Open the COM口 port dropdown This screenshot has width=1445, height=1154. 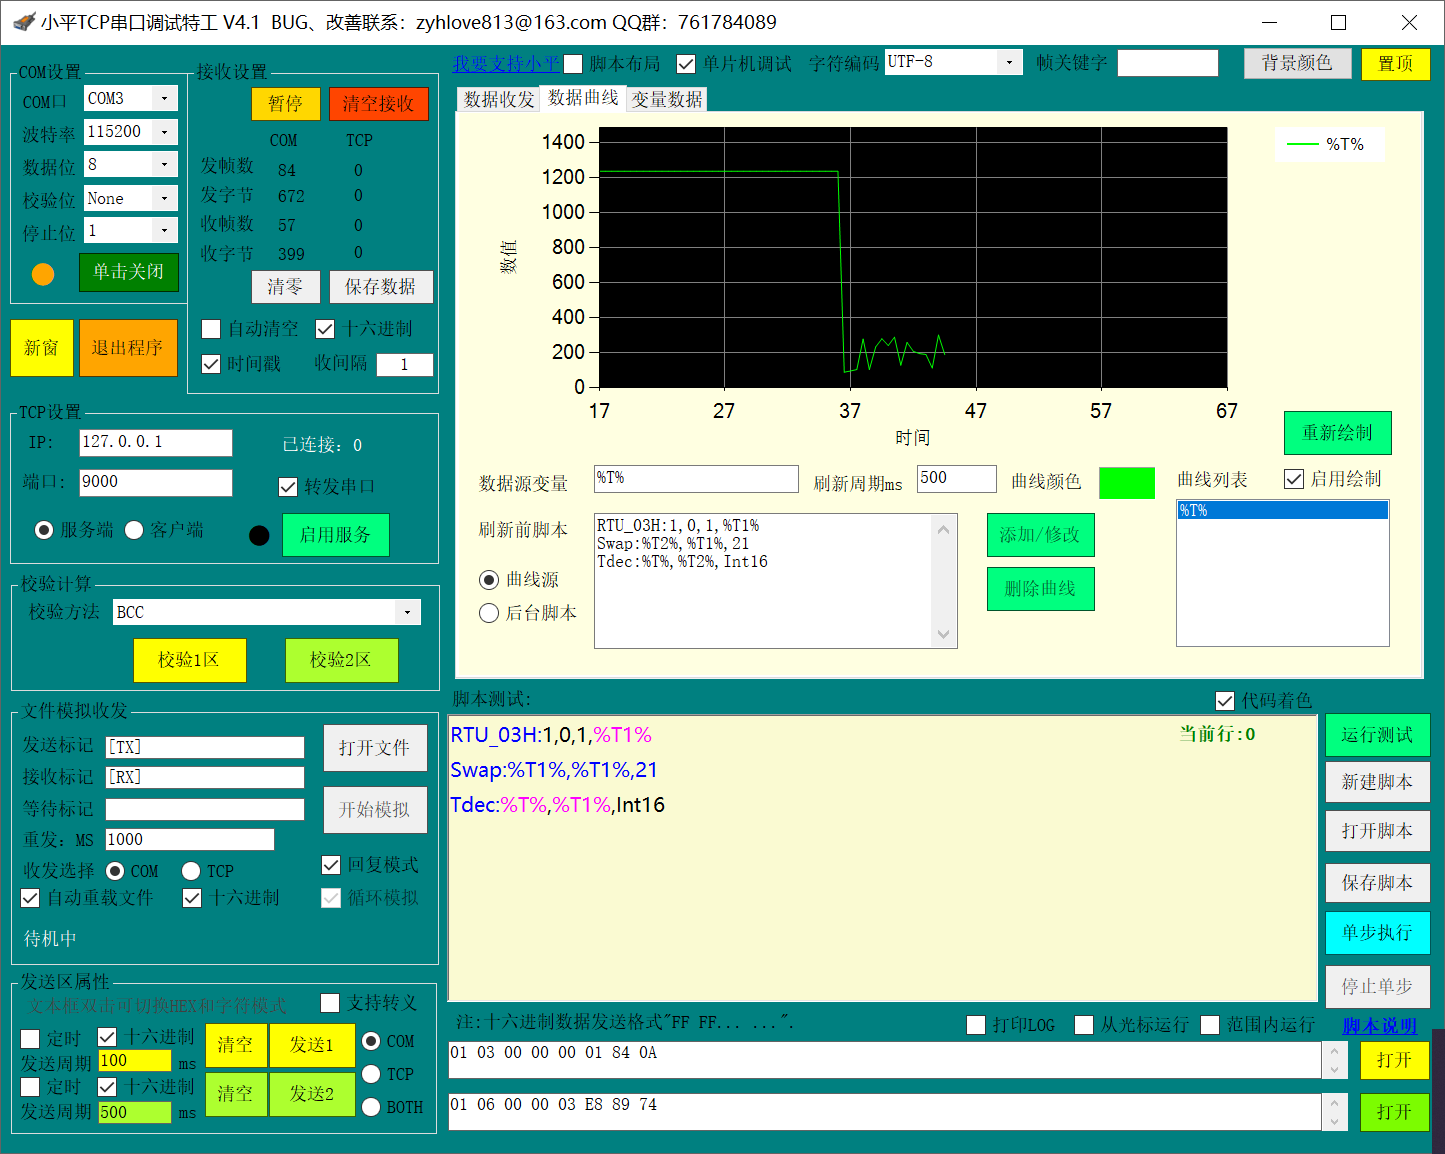[x=165, y=98]
